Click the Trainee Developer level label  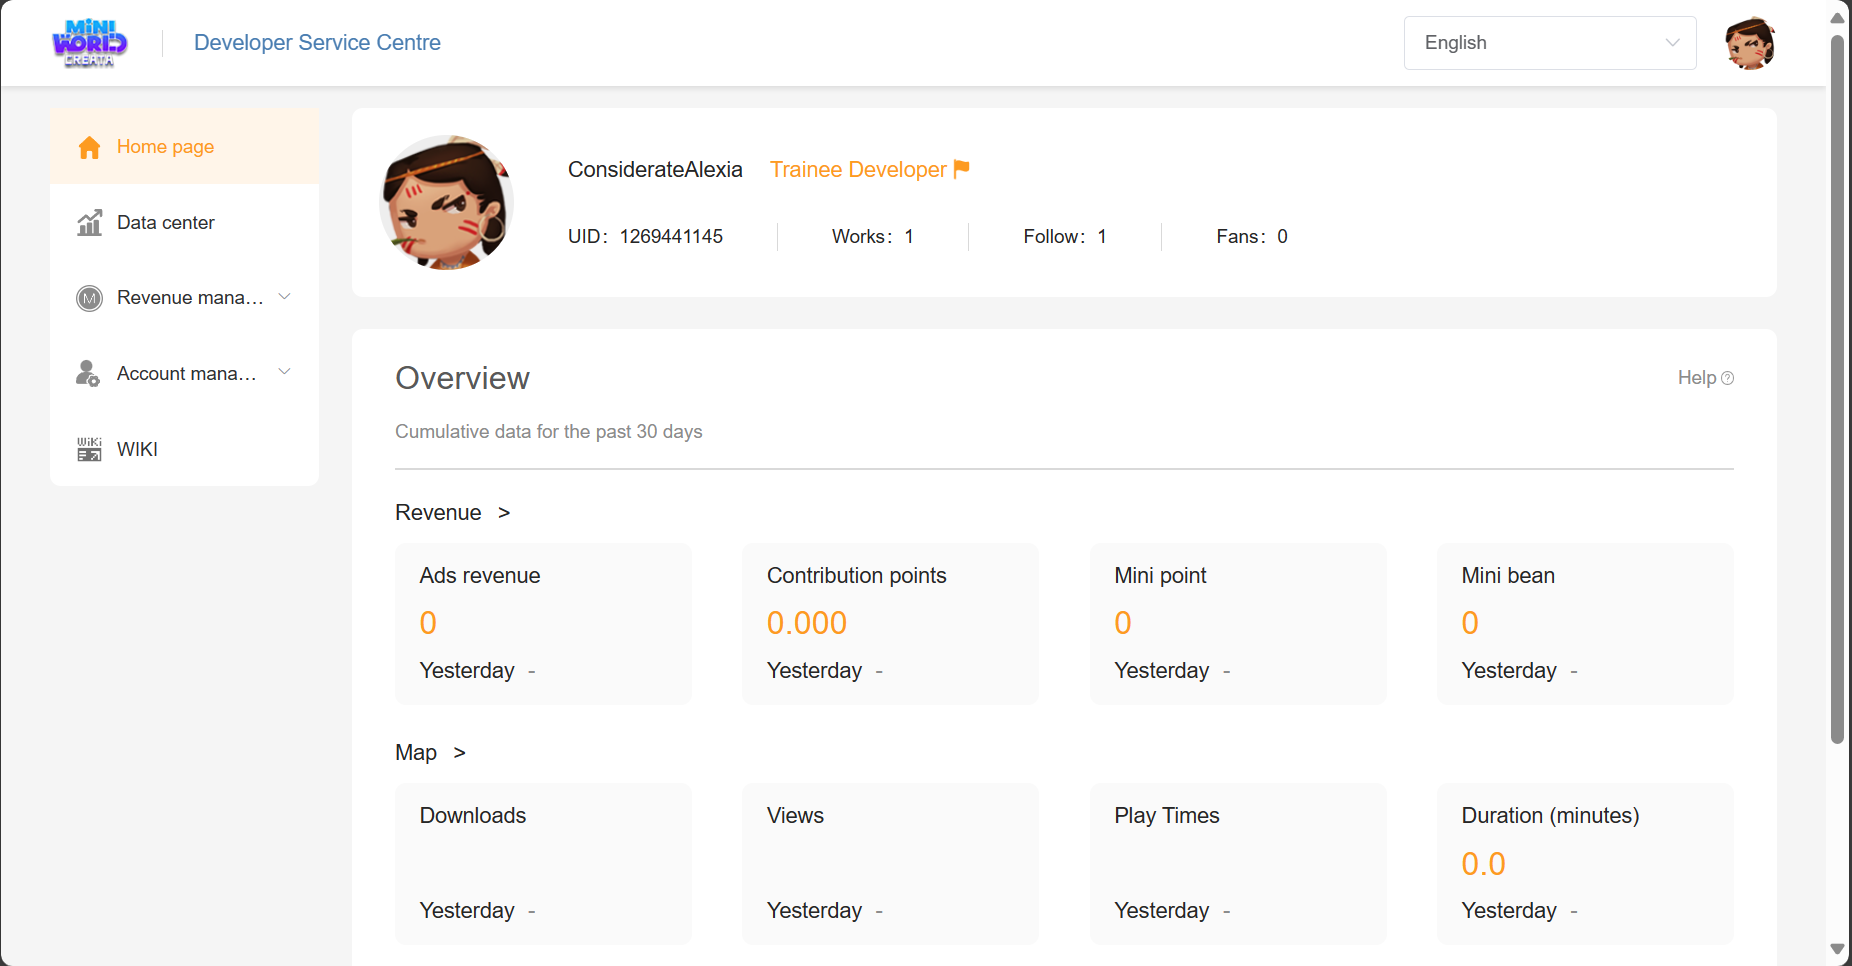click(x=858, y=170)
